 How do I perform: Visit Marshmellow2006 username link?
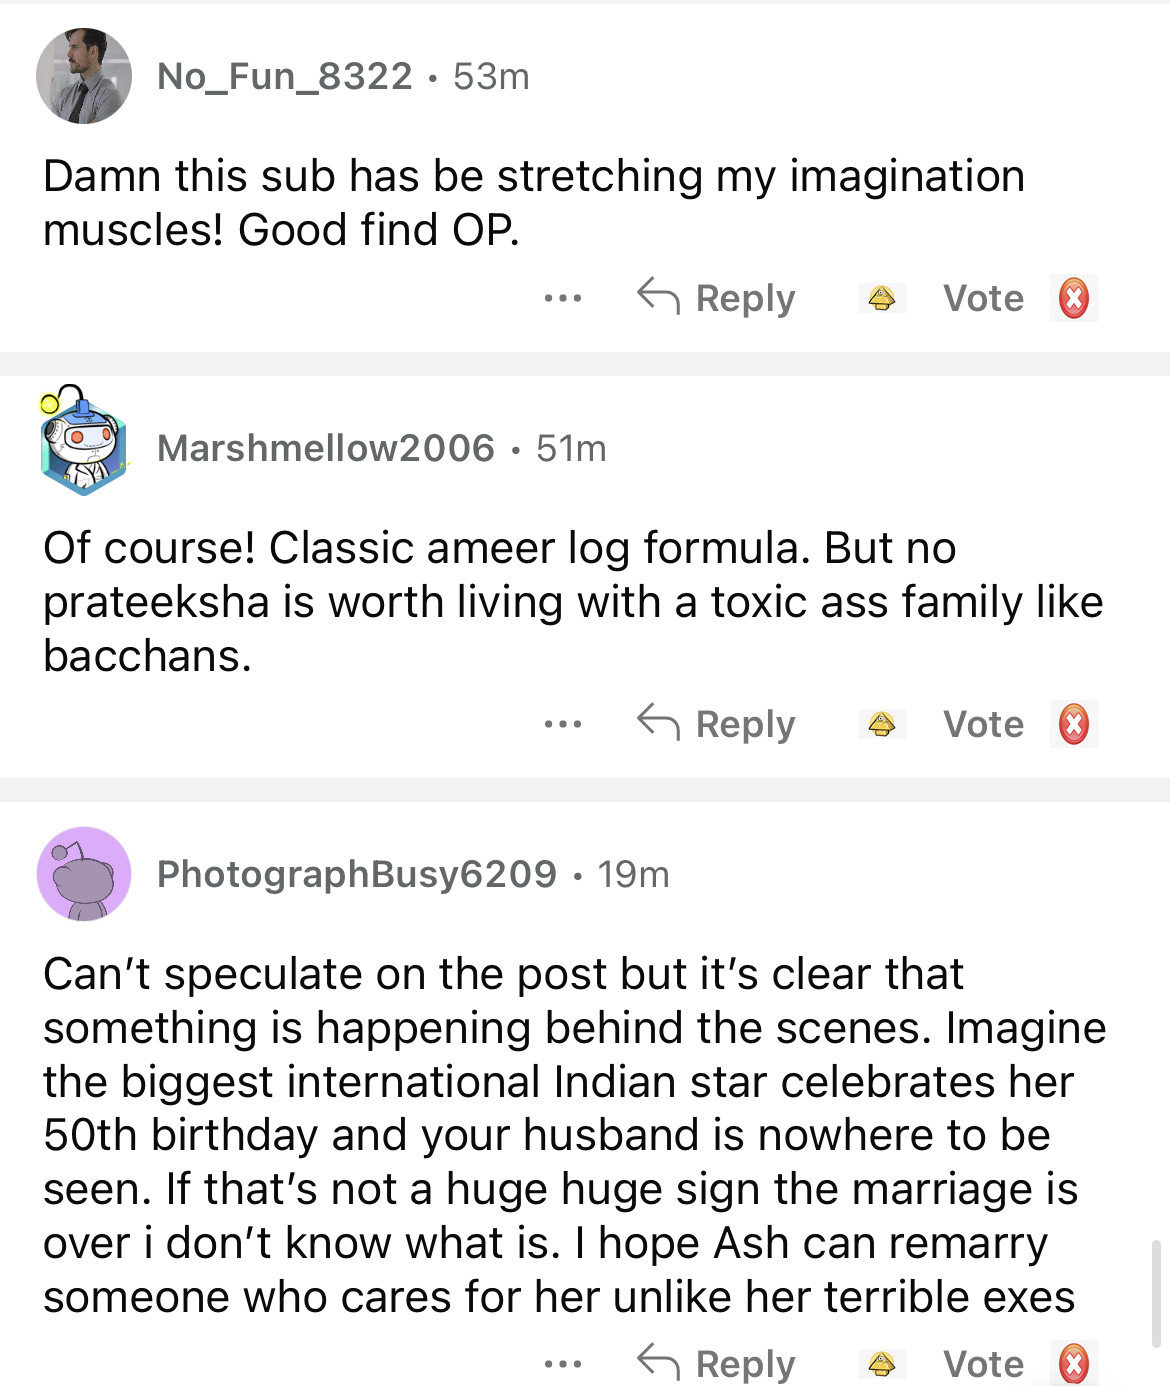pyautogui.click(x=326, y=448)
